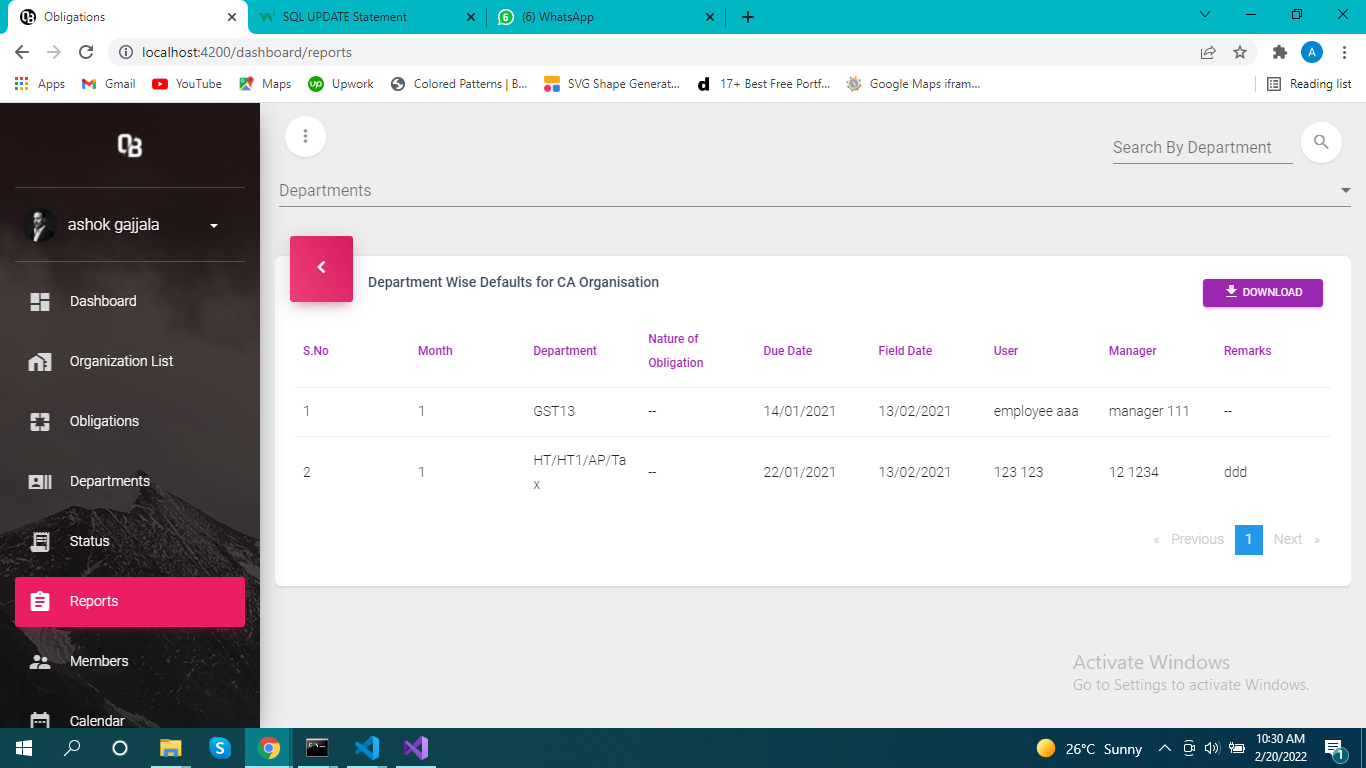
Task: Click Field Date column header
Action: pos(905,351)
